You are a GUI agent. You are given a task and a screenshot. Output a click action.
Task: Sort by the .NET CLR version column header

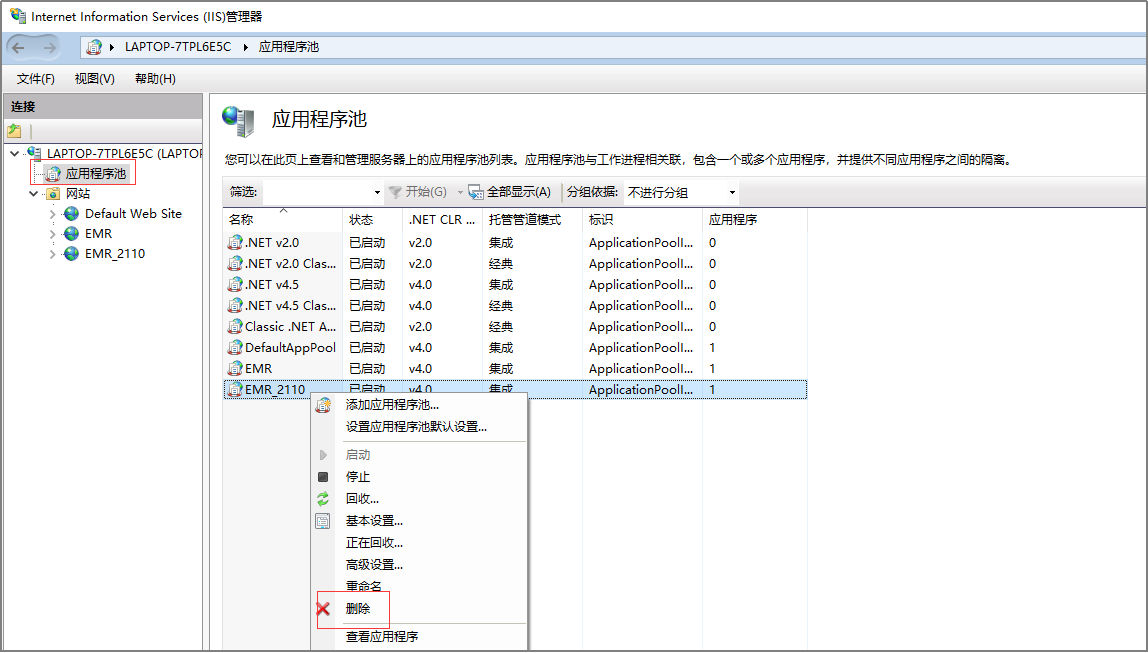coord(442,220)
